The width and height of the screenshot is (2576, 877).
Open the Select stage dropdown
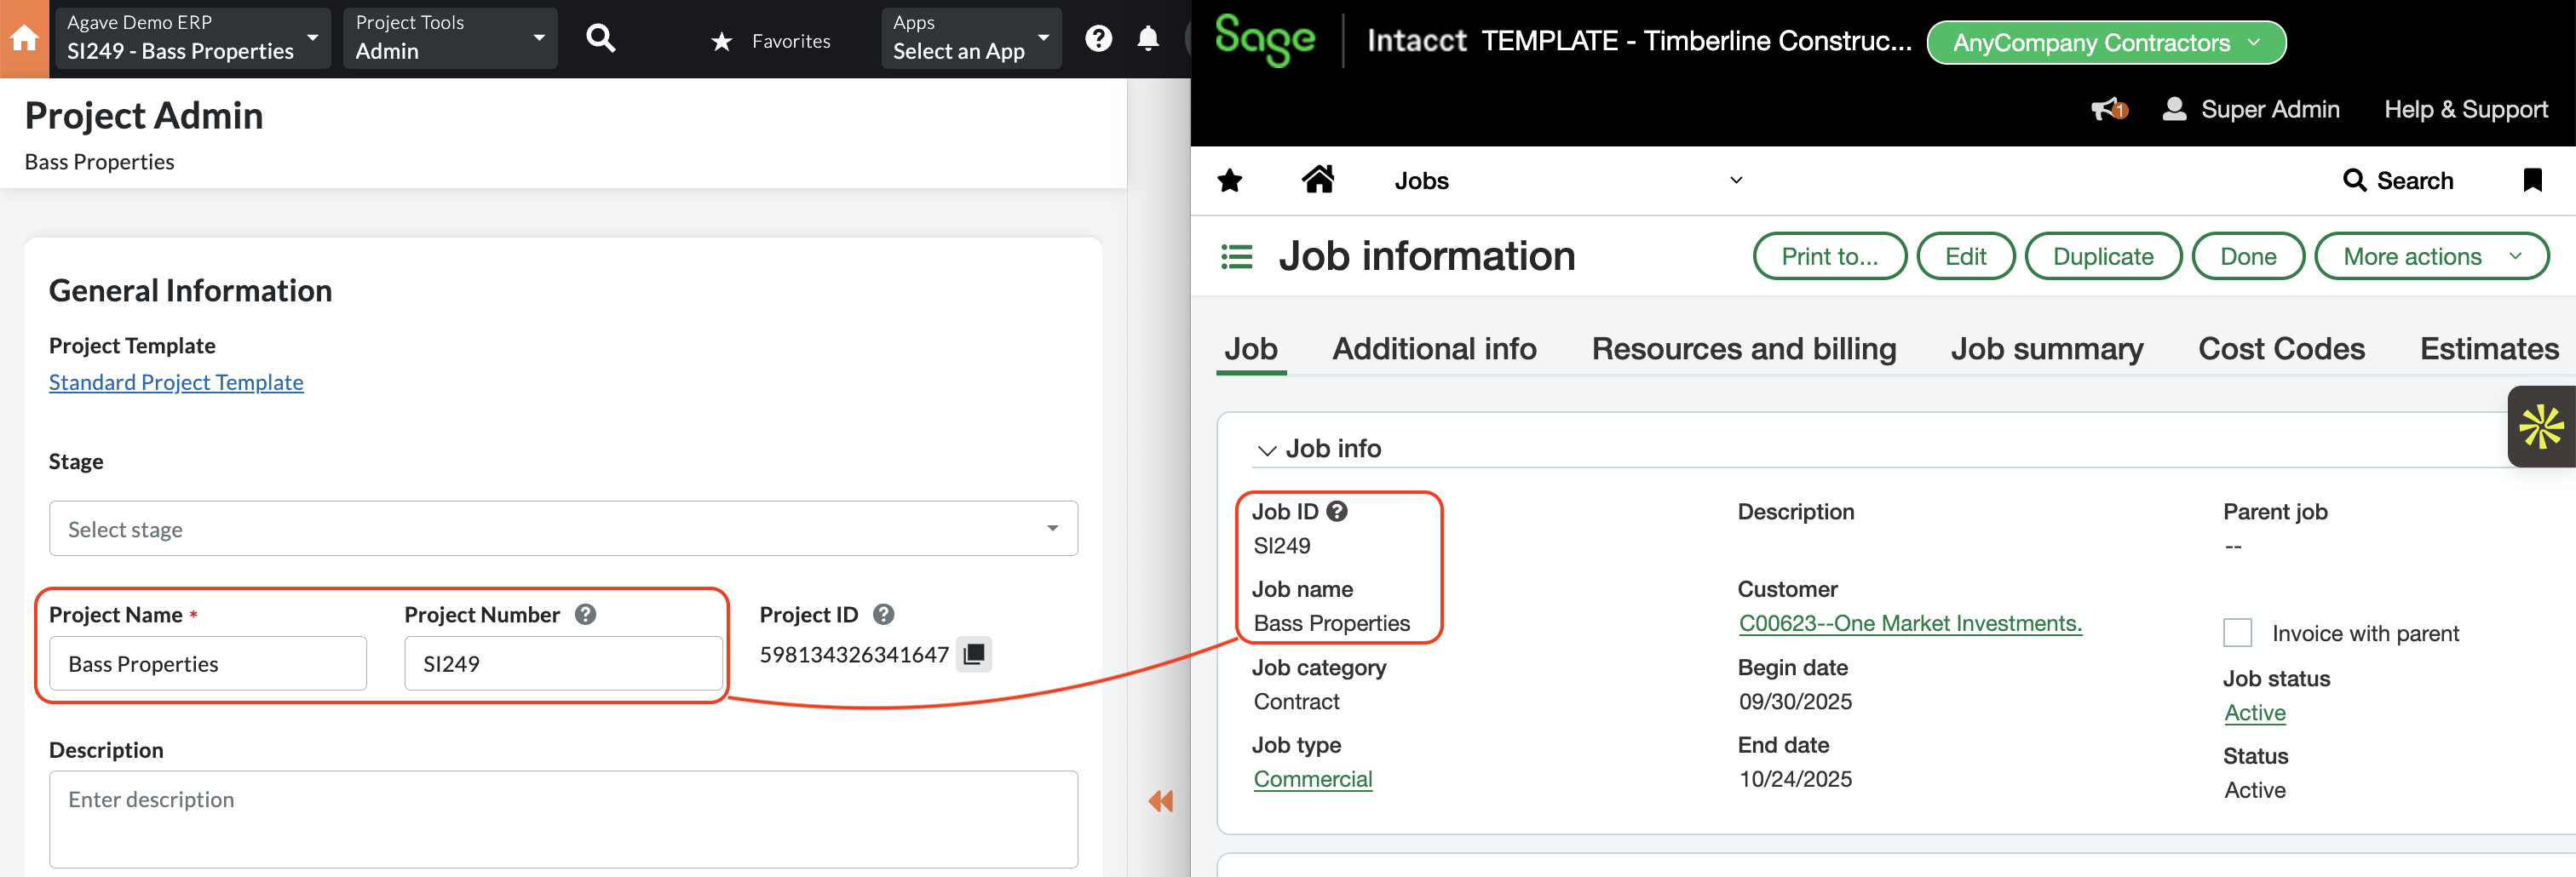pyautogui.click(x=563, y=528)
